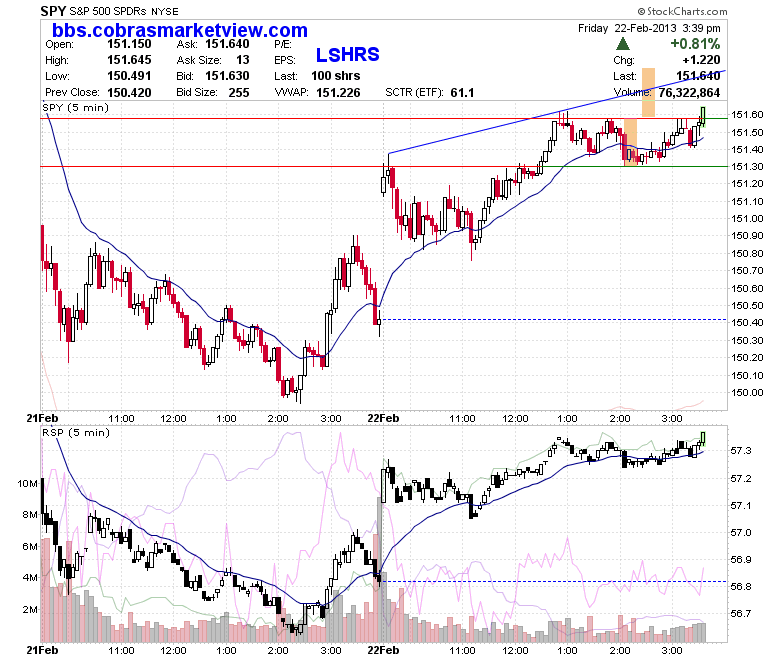780x659 pixels.
Task: Click the green up-arrow change indicator
Action: coord(622,44)
